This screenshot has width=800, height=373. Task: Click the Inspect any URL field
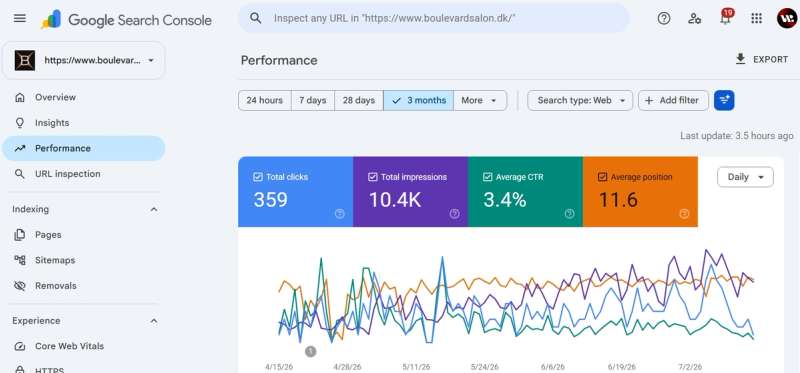[434, 18]
